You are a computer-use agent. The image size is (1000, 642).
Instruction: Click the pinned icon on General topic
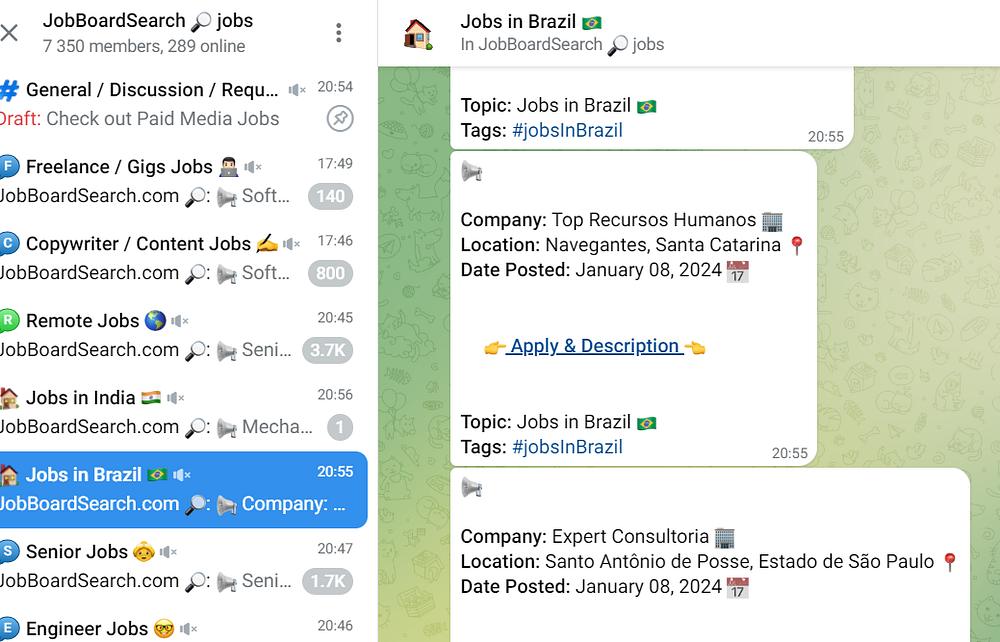[340, 119]
